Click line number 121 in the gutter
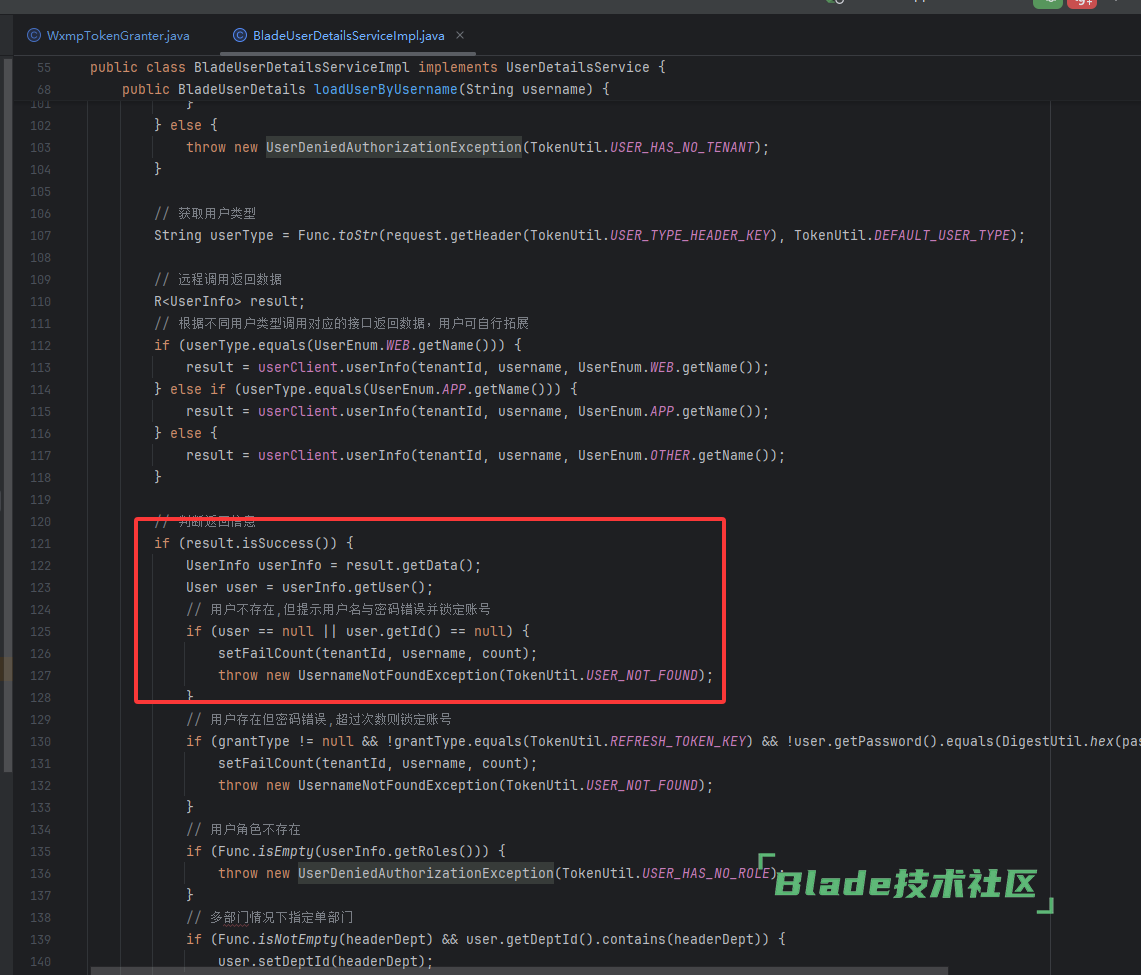Image resolution: width=1141 pixels, height=975 pixels. click(40, 543)
